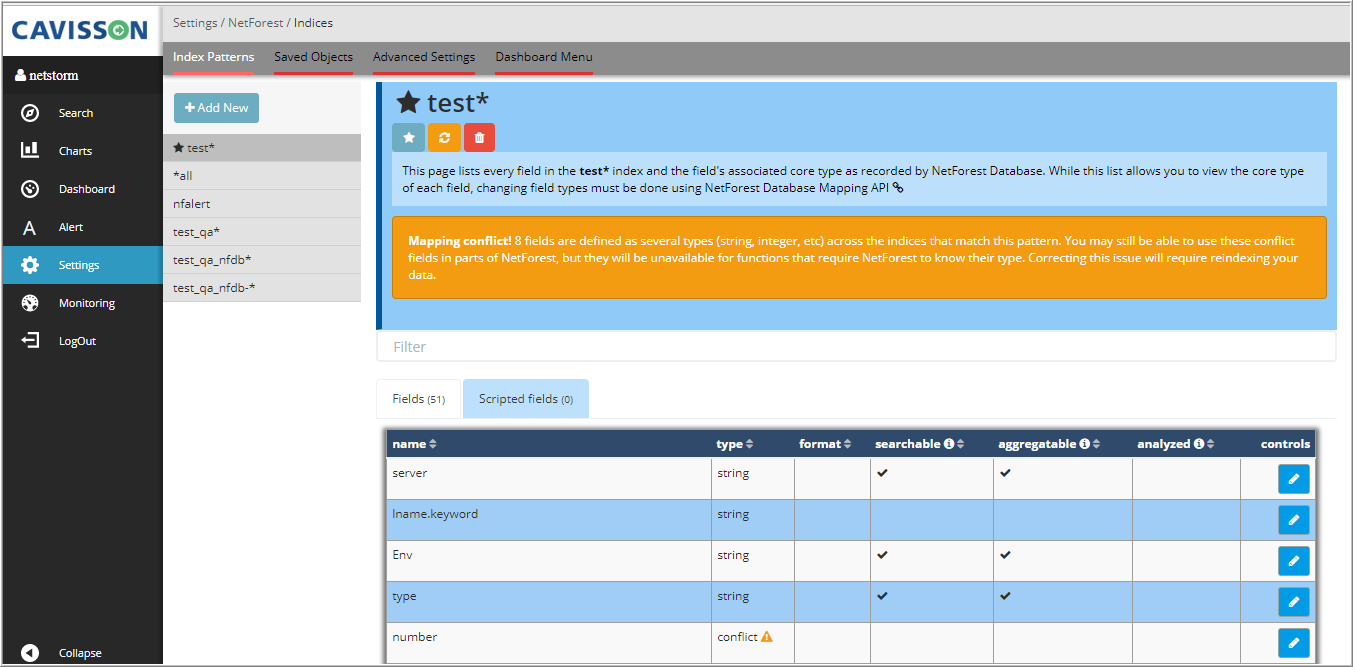Show info for the analyzed column

[1199, 444]
